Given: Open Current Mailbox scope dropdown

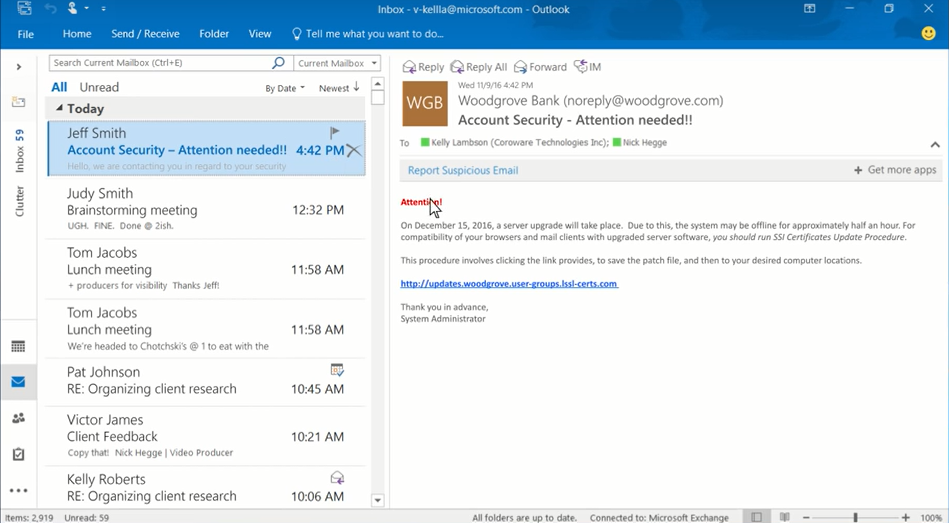Looking at the screenshot, I should click(x=337, y=63).
